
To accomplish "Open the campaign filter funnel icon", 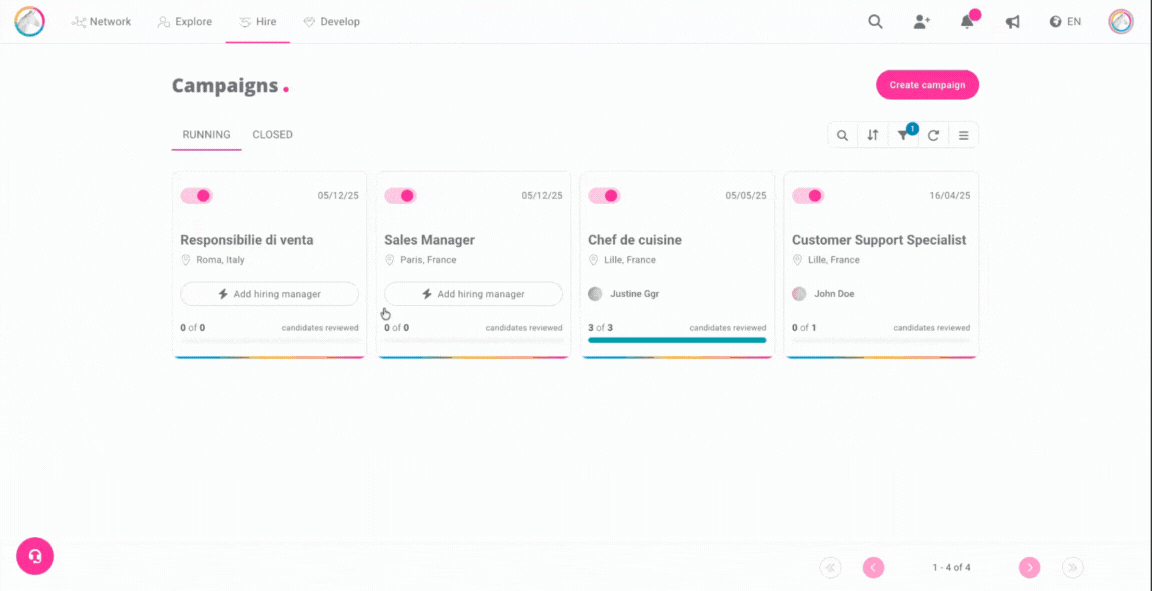I will pyautogui.click(x=903, y=135).
